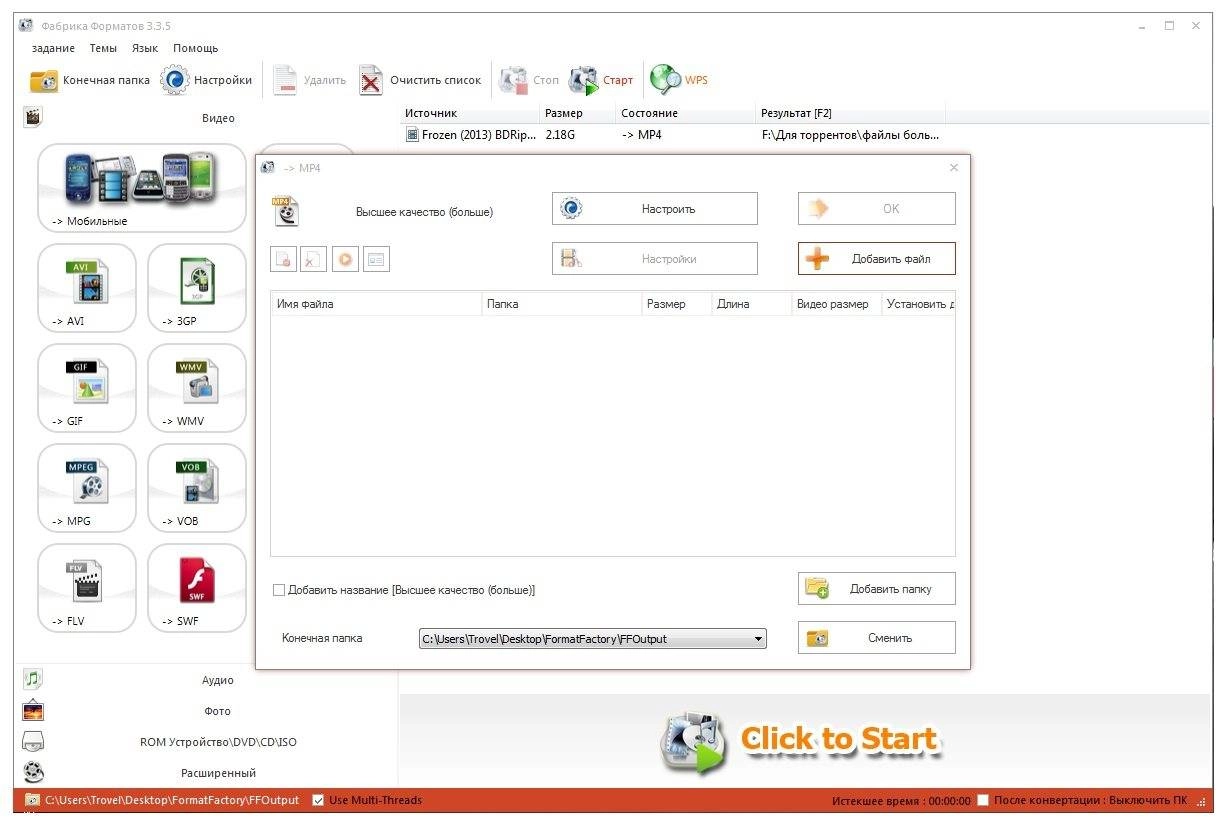The width and height of the screenshot is (1231, 832).
Task: Click the Длина column header in dialog
Action: click(x=752, y=304)
